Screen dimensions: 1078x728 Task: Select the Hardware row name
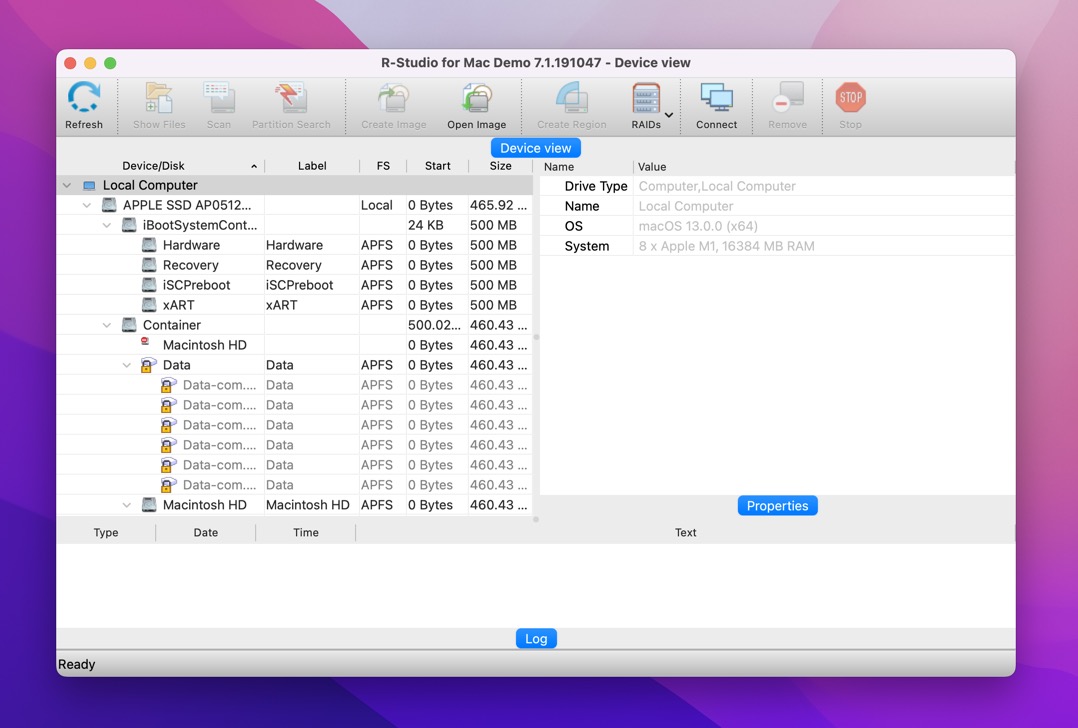[x=191, y=245]
